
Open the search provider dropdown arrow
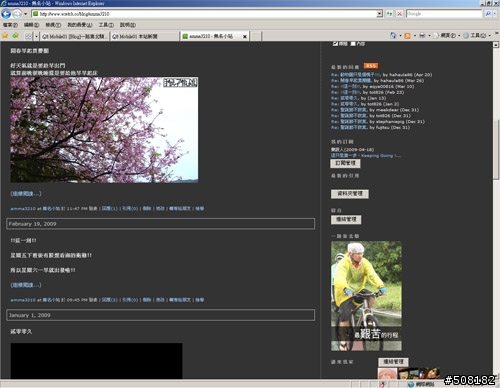coord(495,14)
